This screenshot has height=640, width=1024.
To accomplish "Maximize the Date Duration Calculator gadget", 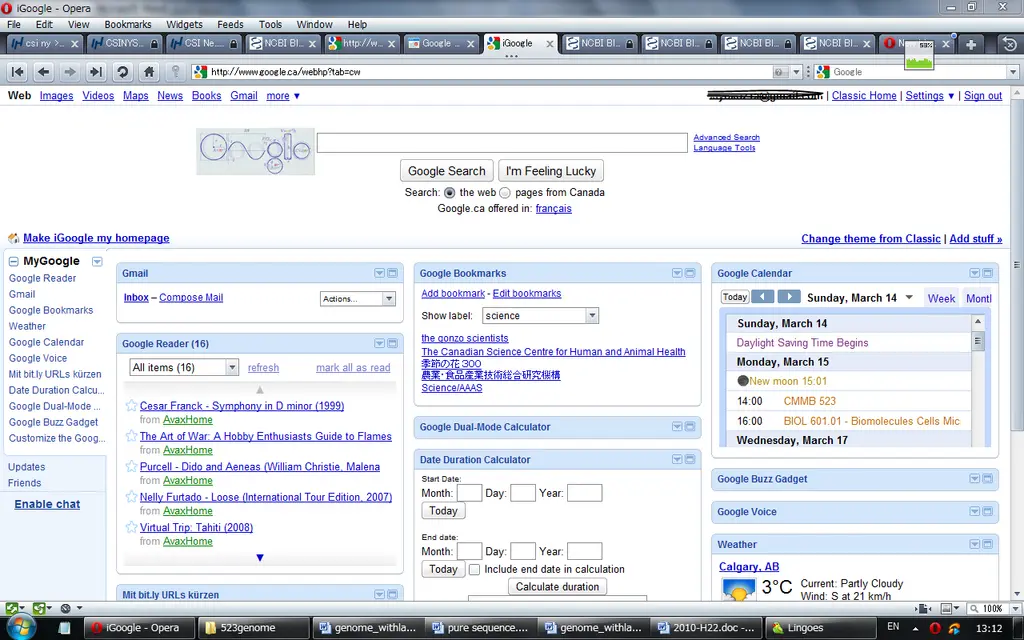I will 690,459.
